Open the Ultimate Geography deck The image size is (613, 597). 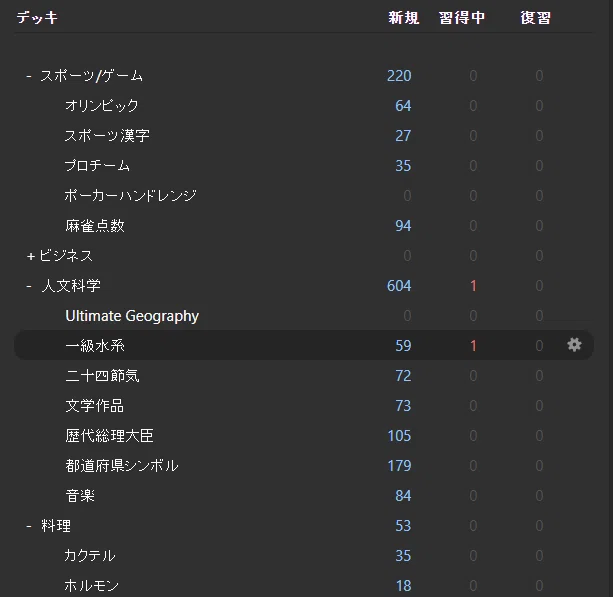(132, 316)
